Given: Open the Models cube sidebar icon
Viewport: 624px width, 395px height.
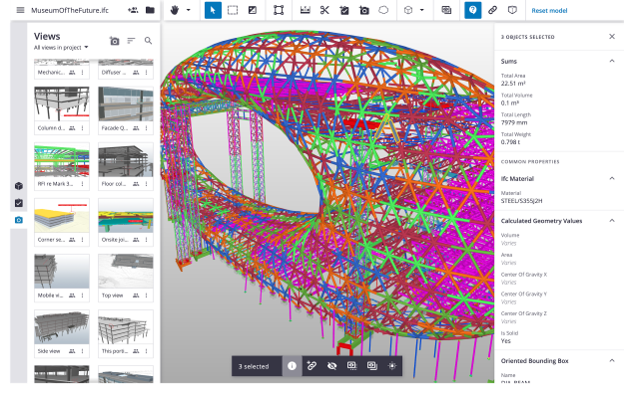Looking at the screenshot, I should click(x=19, y=186).
